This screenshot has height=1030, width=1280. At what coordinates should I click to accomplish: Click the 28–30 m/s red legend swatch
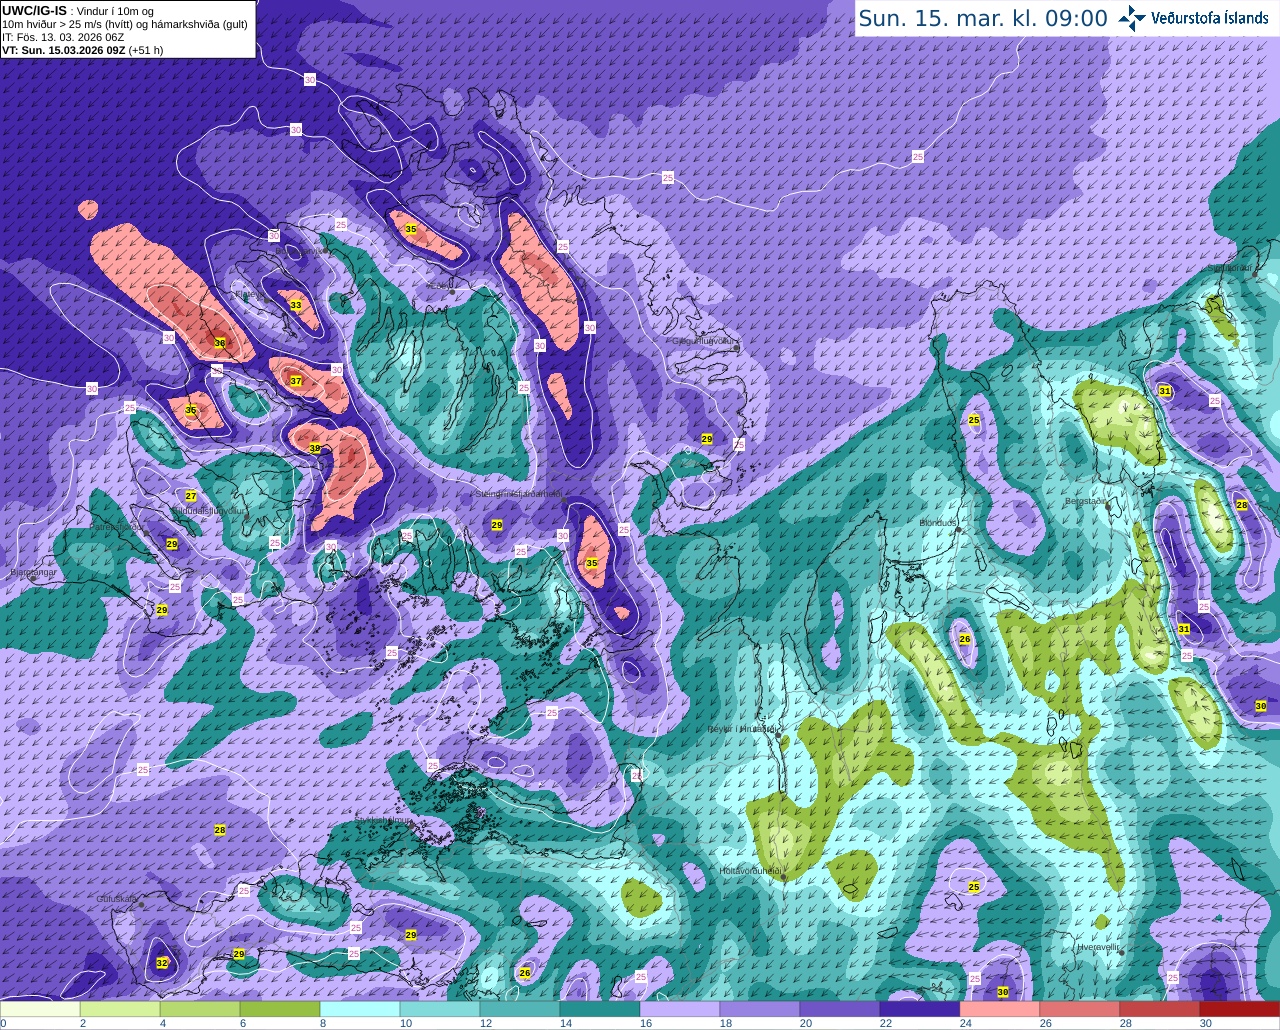(x=1160, y=1009)
